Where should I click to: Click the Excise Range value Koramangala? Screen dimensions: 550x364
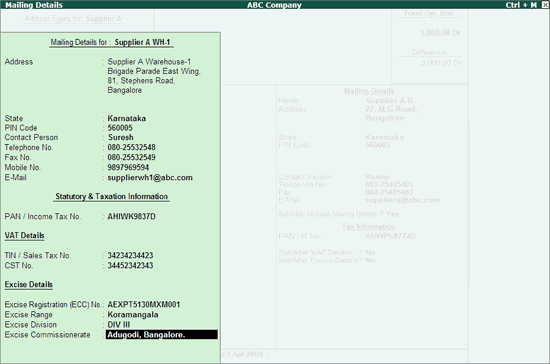[x=133, y=315]
